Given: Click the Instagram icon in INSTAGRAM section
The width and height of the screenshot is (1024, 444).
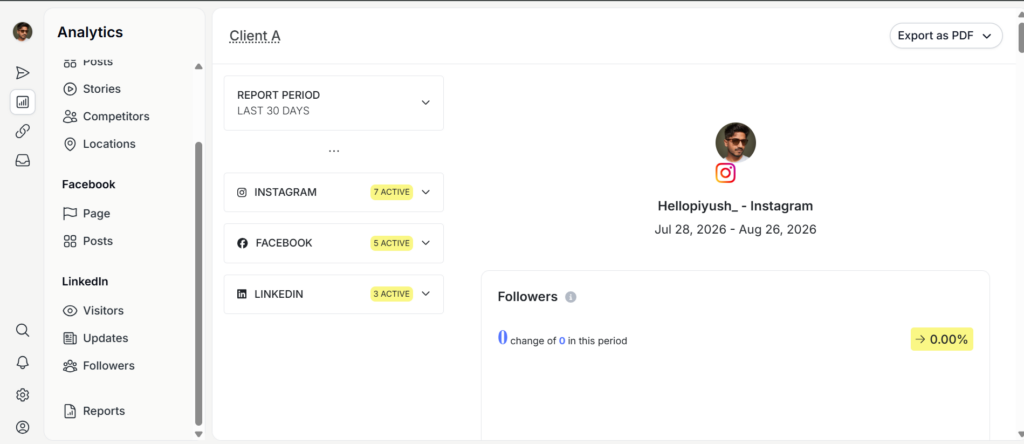Looking at the screenshot, I should (242, 193).
